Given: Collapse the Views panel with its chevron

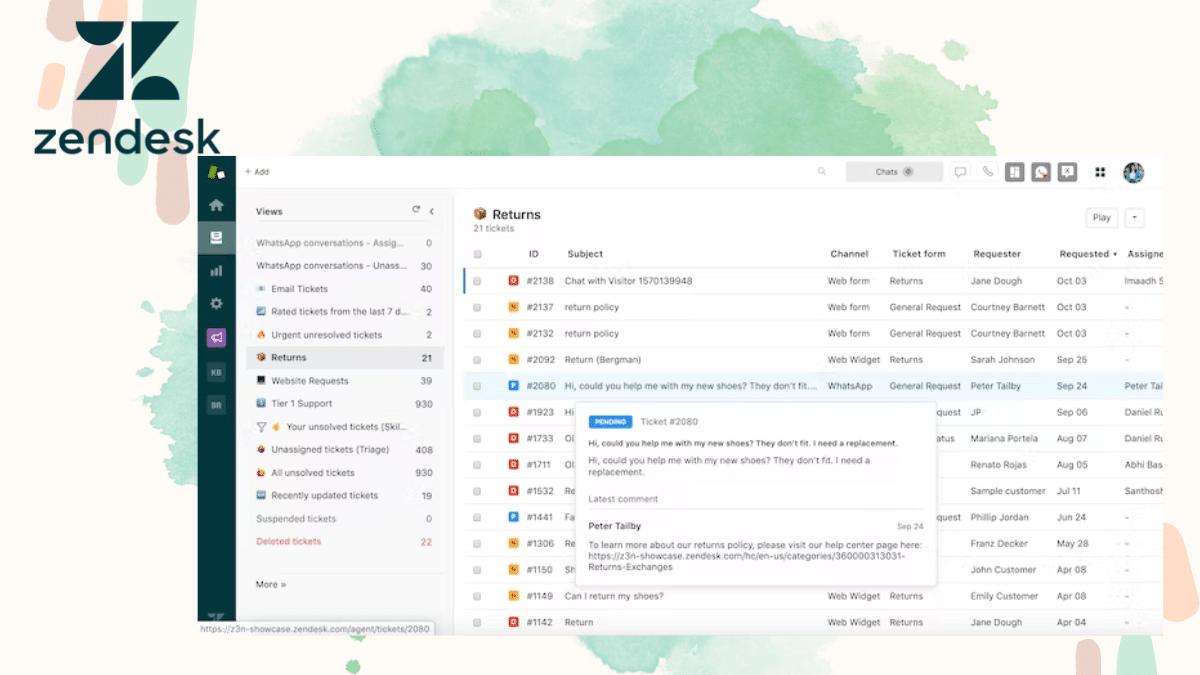Looking at the screenshot, I should 430,211.
